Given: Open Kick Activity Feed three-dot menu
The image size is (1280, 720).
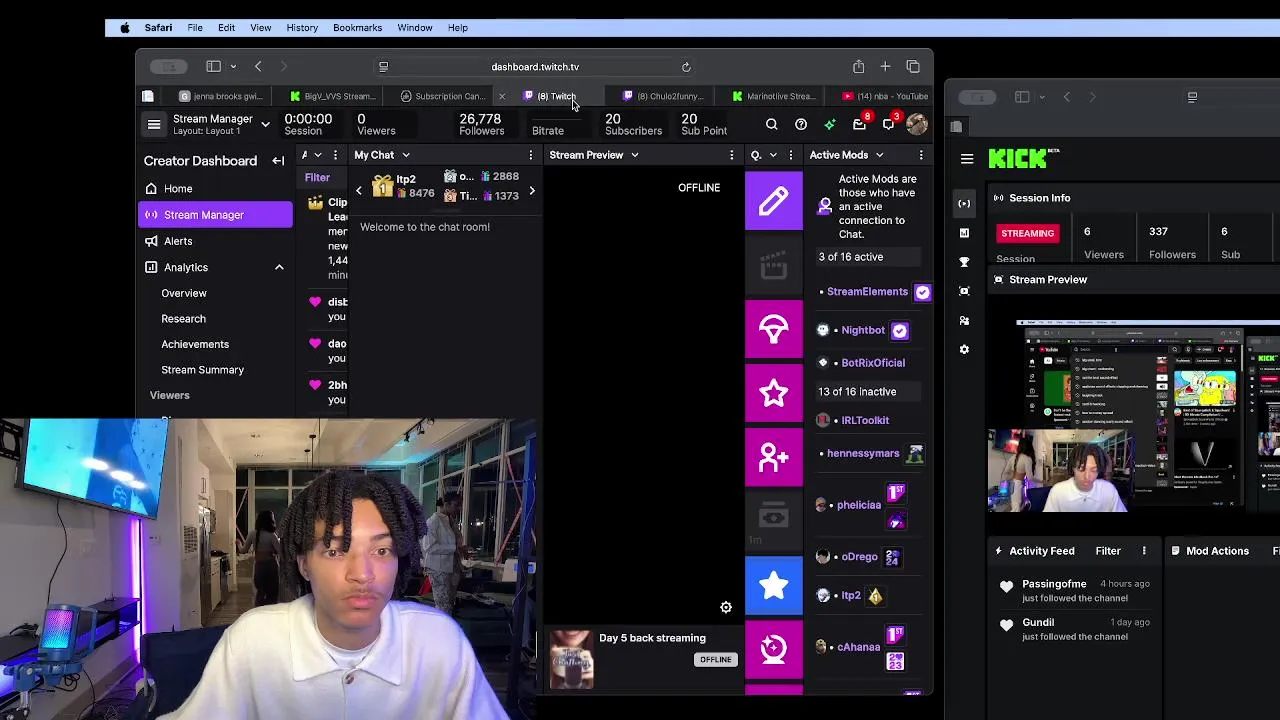Looking at the screenshot, I should pos(1144,551).
